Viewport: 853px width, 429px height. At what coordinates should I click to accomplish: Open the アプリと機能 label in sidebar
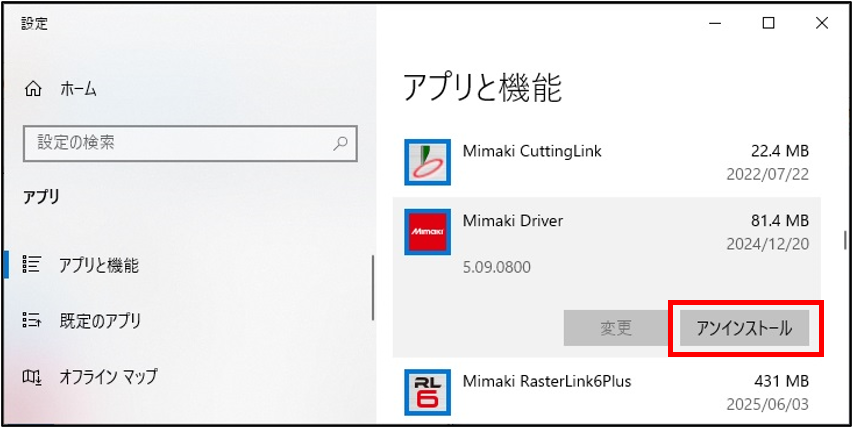click(98, 265)
